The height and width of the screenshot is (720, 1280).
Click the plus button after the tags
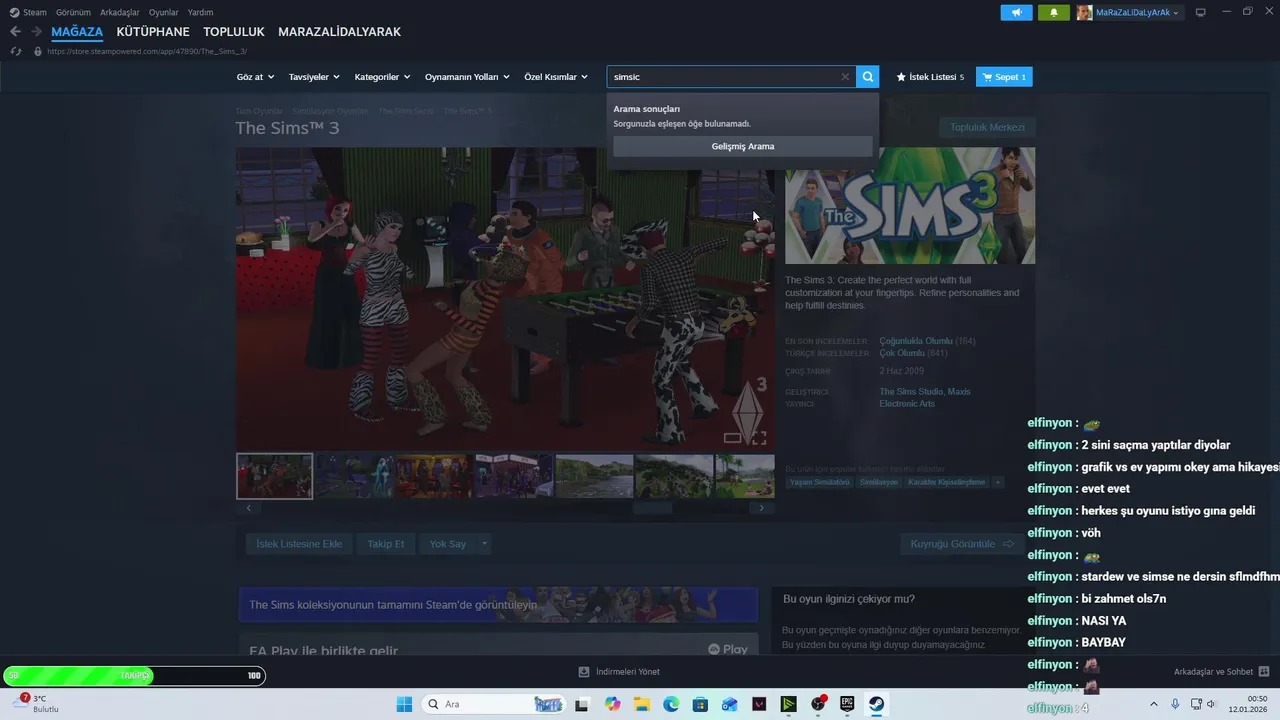tap(997, 482)
